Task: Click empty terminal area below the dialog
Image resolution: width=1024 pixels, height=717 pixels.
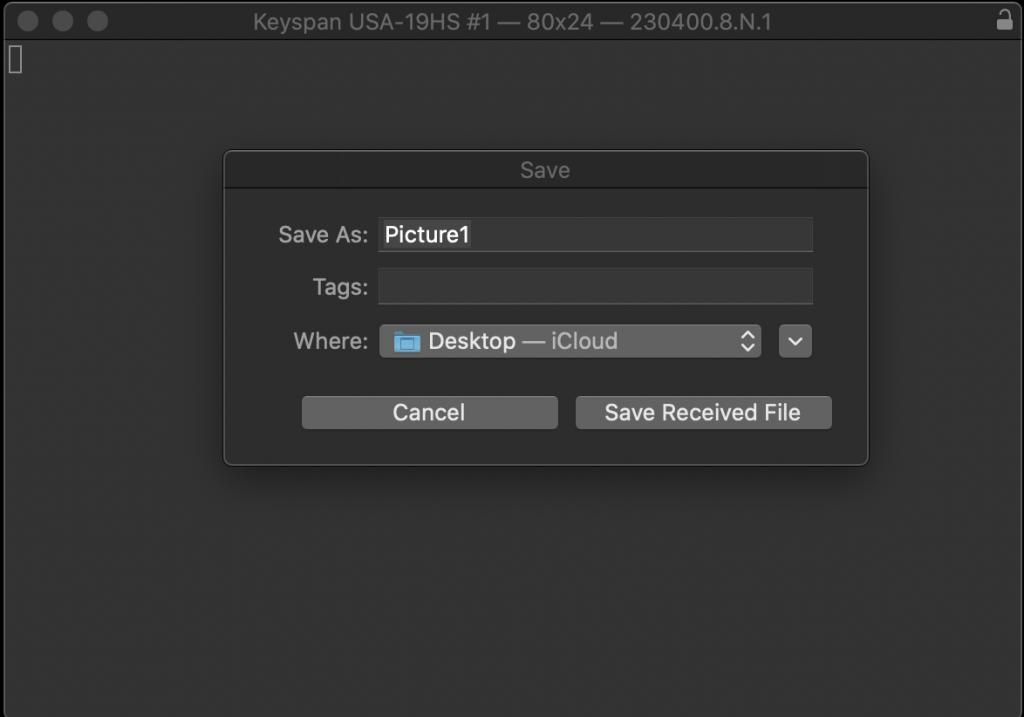Action: coord(512,588)
